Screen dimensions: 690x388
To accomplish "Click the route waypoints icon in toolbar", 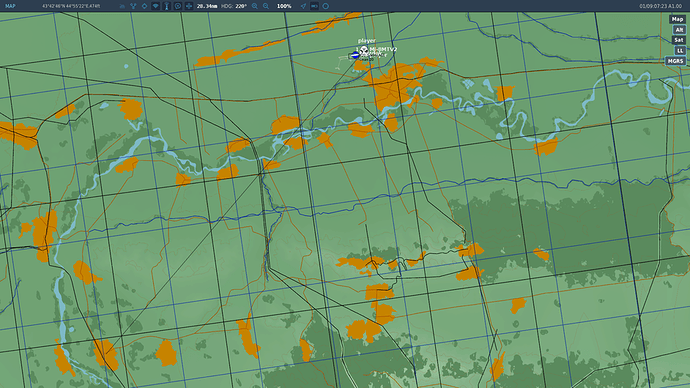I will pos(133,6).
